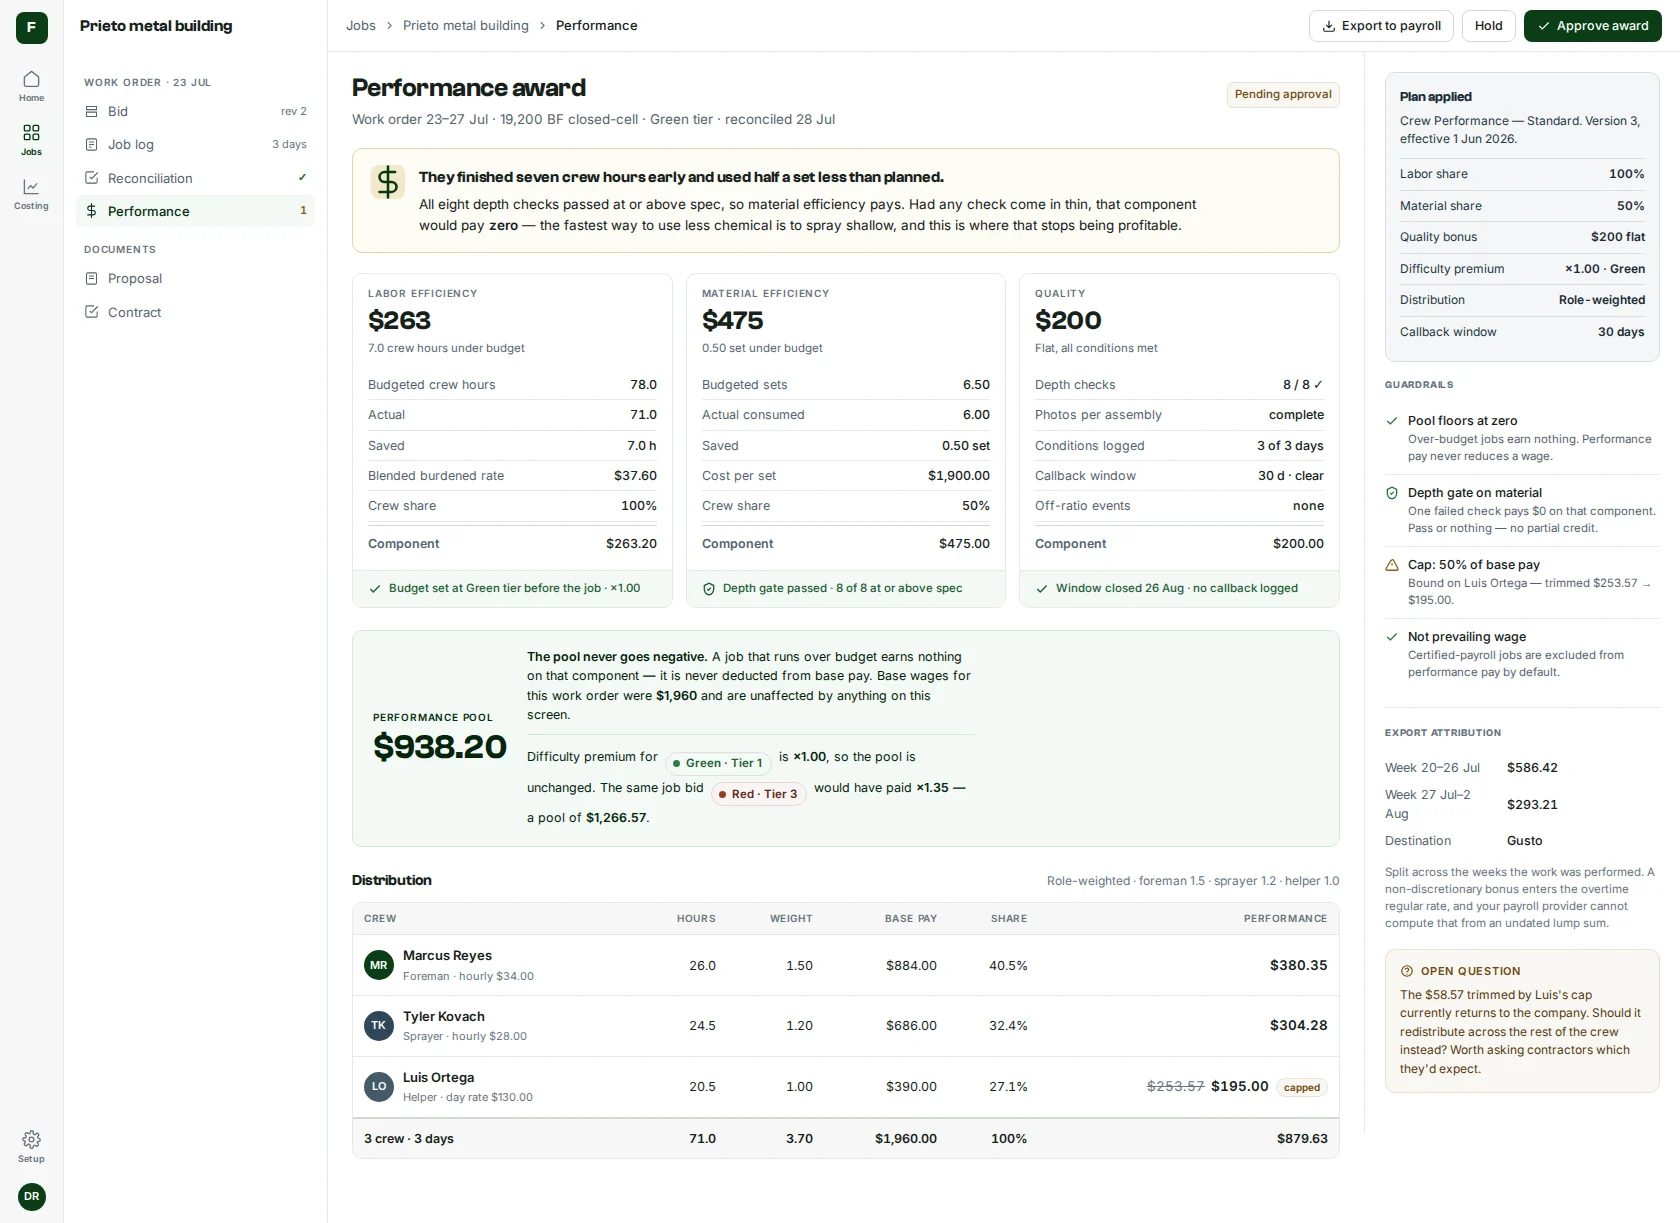Click the depth gate shield icon

[x=709, y=589]
